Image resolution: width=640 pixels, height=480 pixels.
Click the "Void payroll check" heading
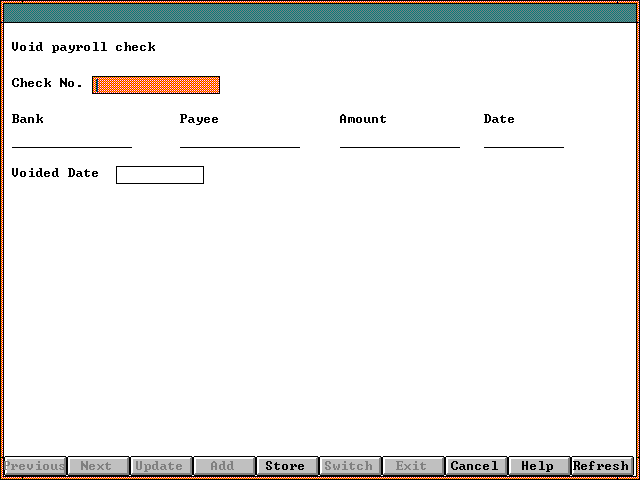[x=84, y=47]
